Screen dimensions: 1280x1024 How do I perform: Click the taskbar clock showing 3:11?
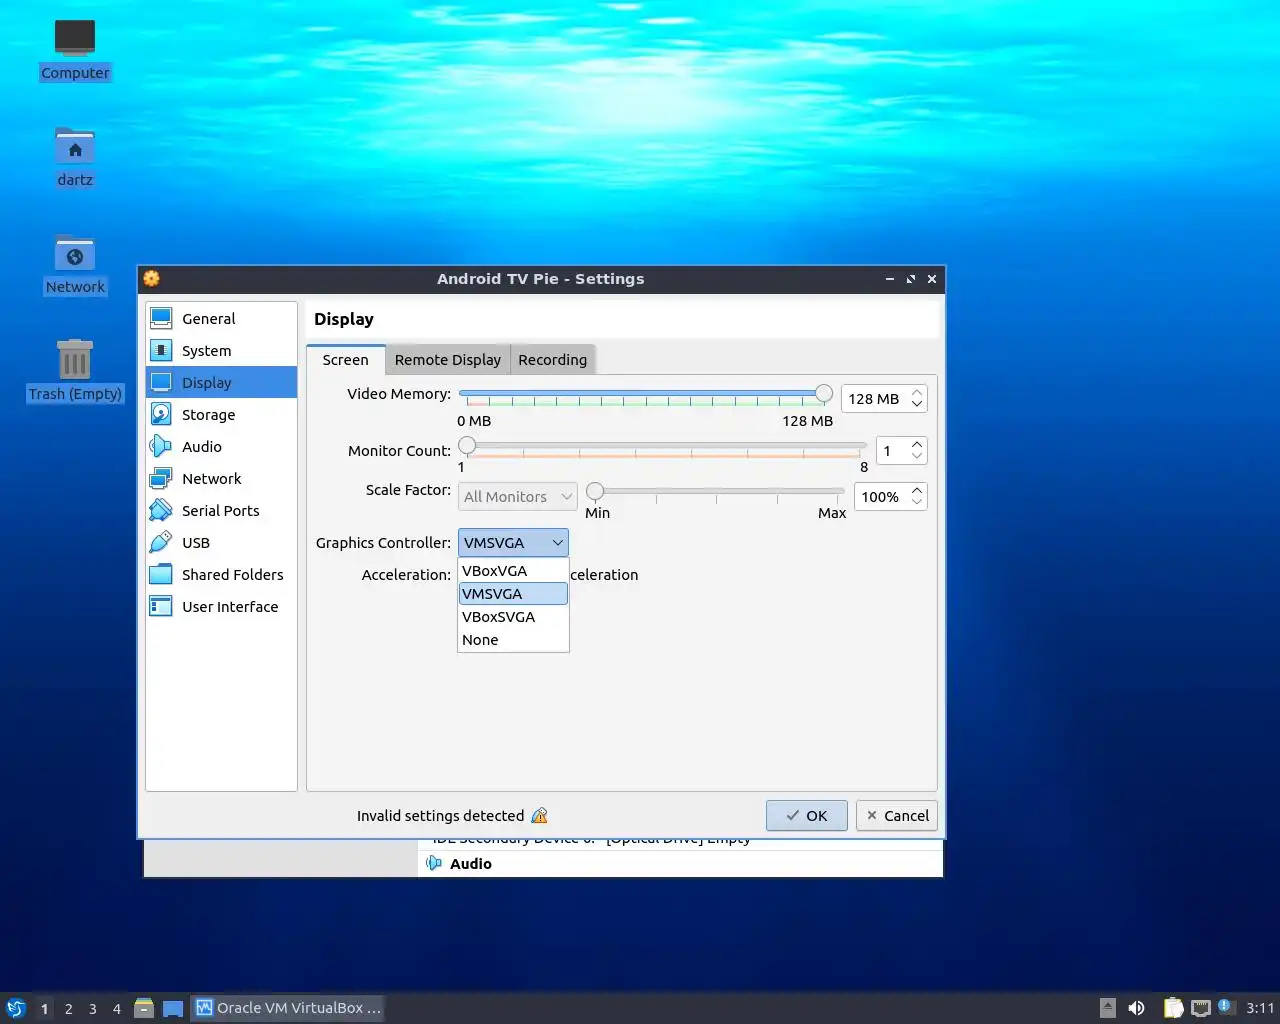click(1260, 1008)
